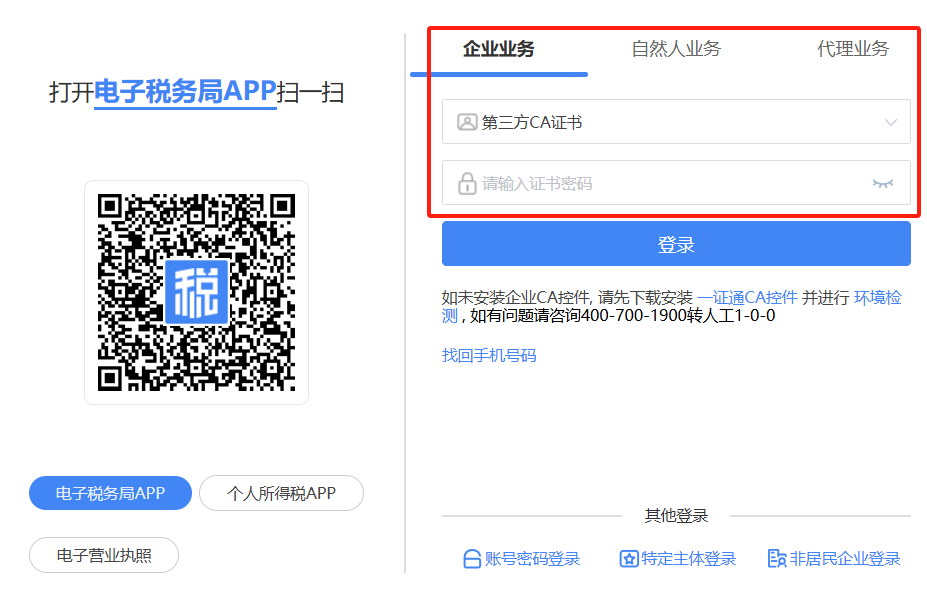
Task: Click the 税 logo in QR code center
Action: coord(196,292)
